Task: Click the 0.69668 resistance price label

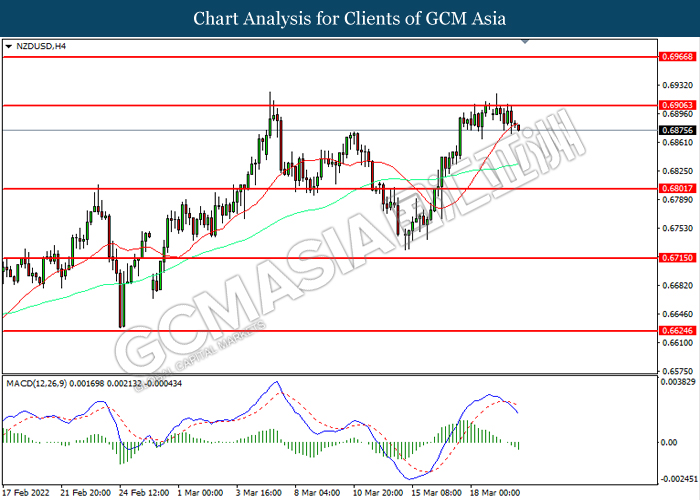Action: click(677, 57)
